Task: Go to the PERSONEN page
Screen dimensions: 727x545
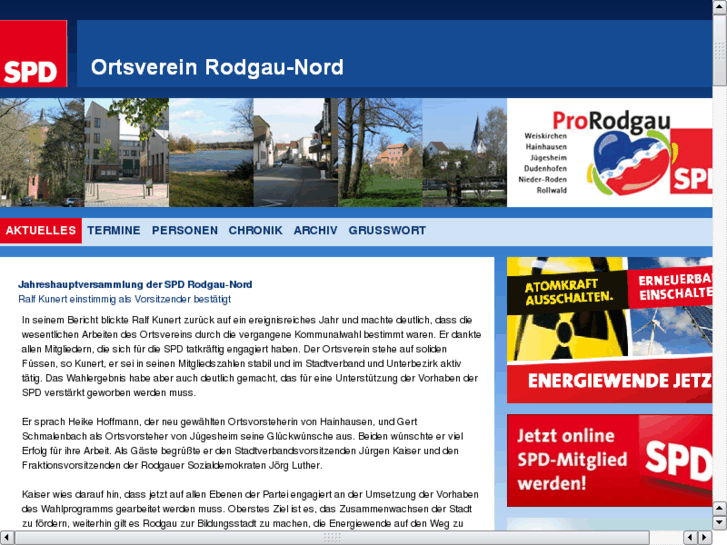Action: pyautogui.click(x=185, y=231)
